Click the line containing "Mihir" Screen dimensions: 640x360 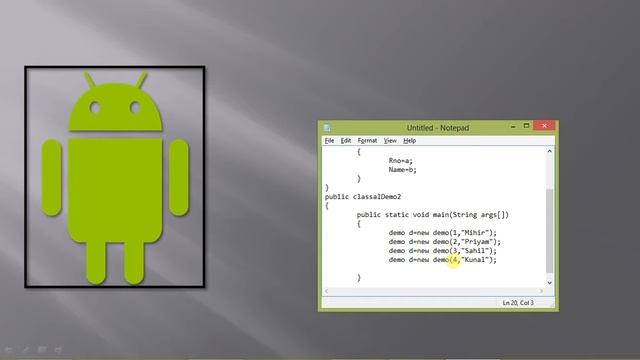click(442, 233)
